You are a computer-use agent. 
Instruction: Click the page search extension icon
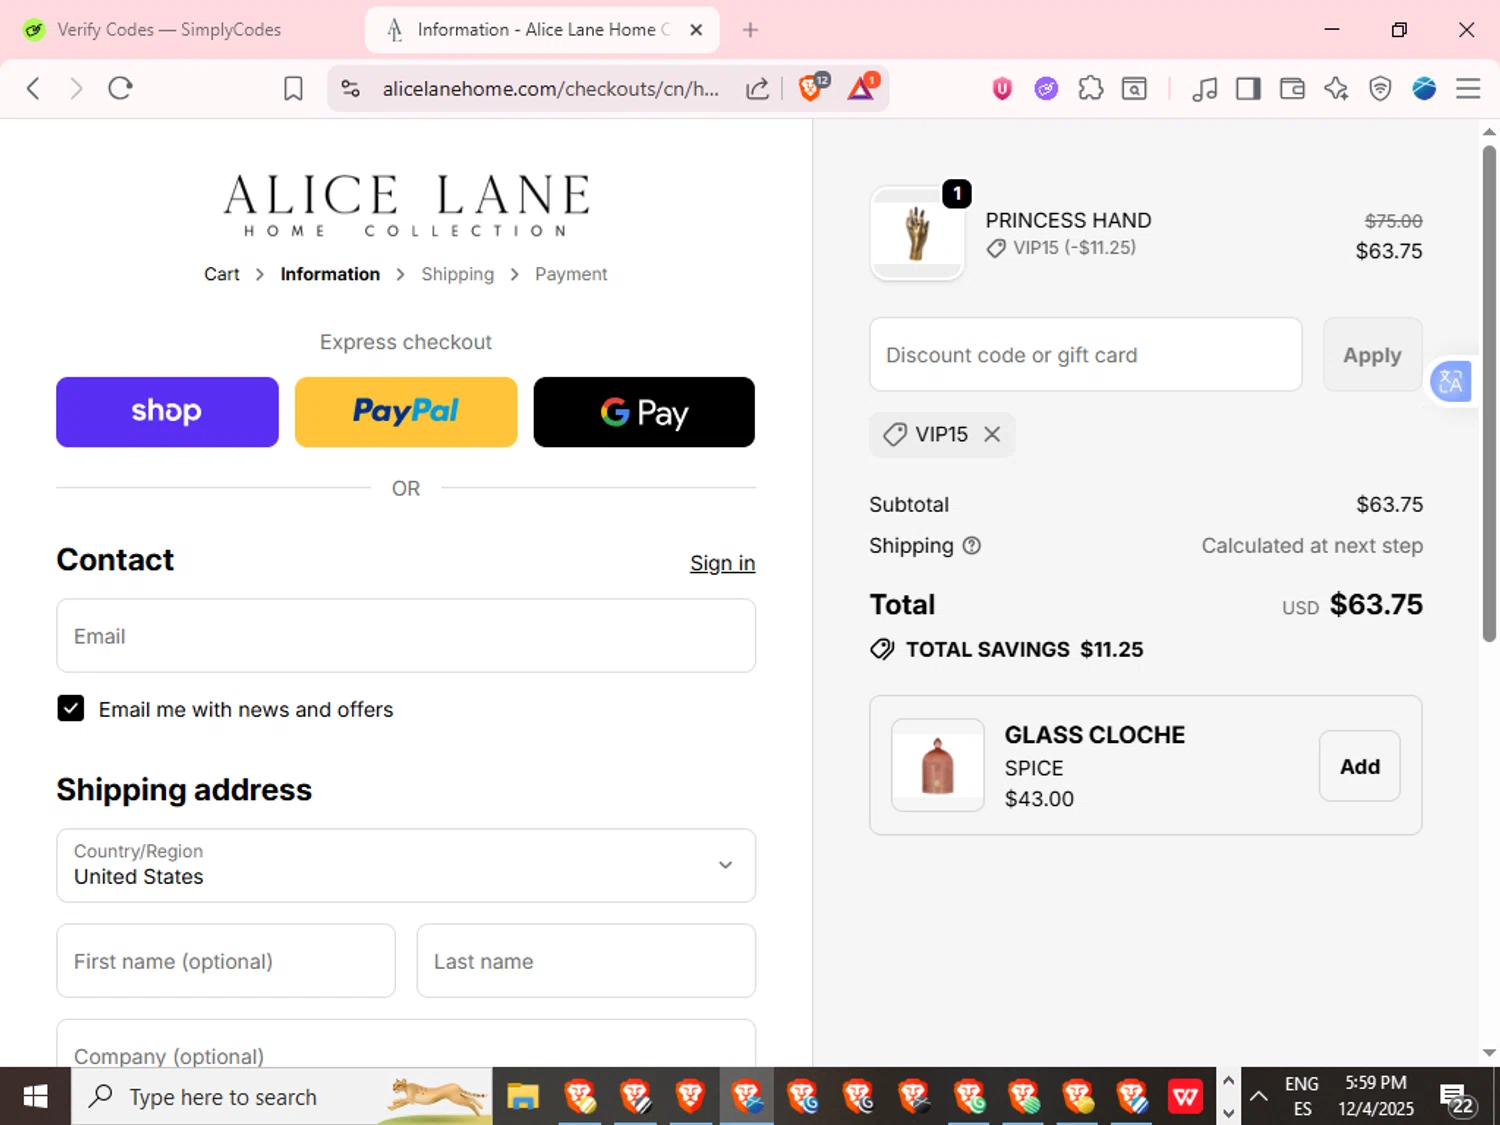[1135, 89]
